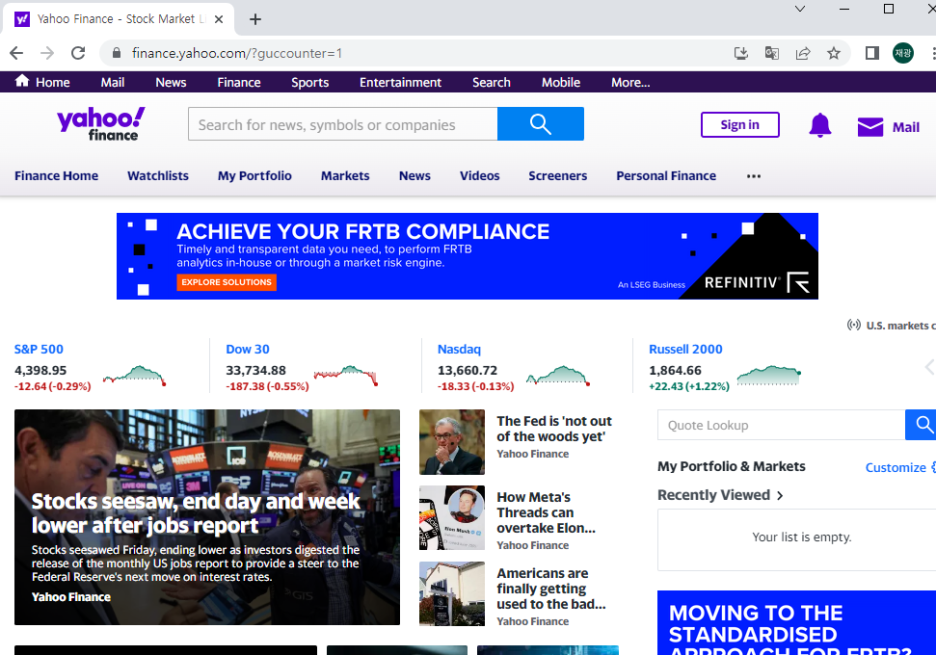The height and width of the screenshot is (655, 936).
Task: Open the S&P 500 index link
Action: pyautogui.click(x=39, y=349)
